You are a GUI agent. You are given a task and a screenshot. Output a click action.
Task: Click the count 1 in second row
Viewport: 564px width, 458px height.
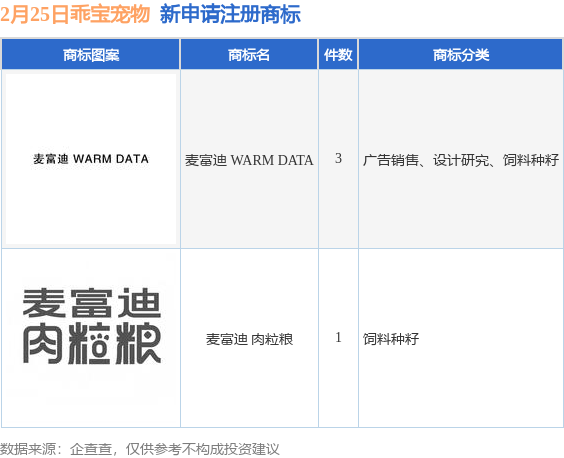pyautogui.click(x=338, y=337)
